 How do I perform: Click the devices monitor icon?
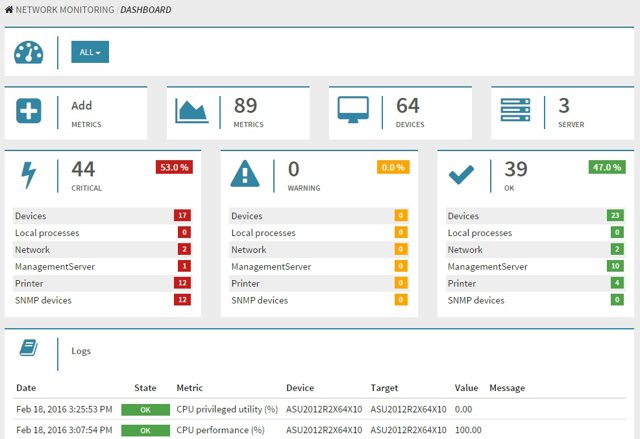(x=354, y=110)
